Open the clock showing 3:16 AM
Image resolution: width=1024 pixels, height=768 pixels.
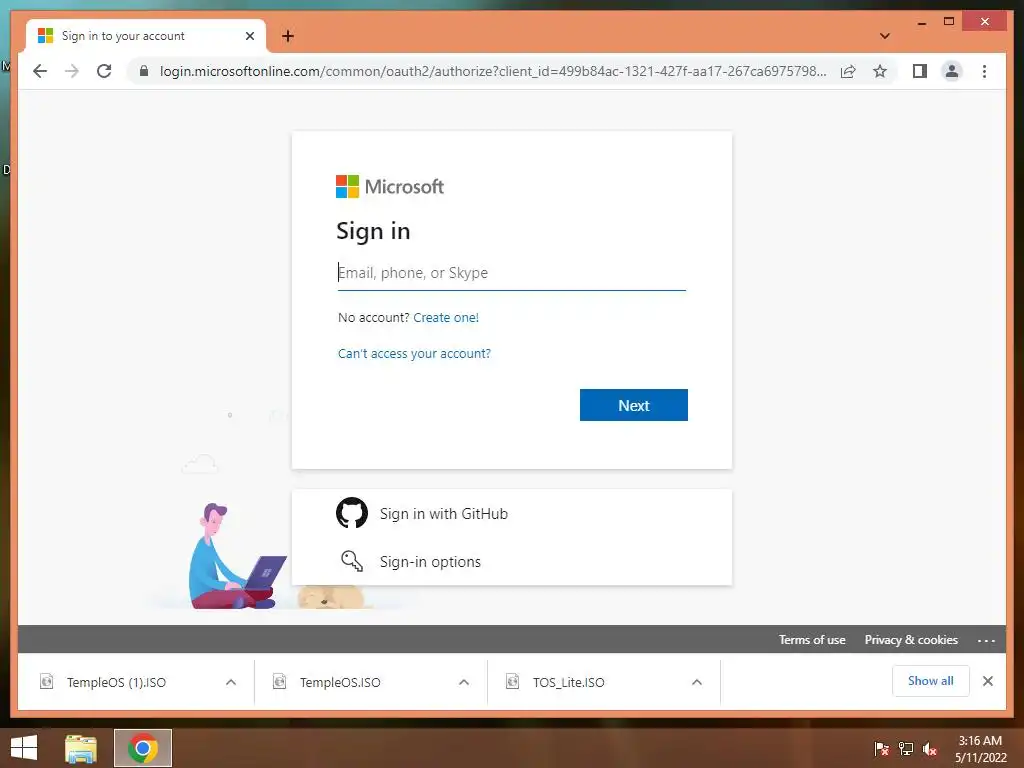pyautogui.click(x=980, y=748)
